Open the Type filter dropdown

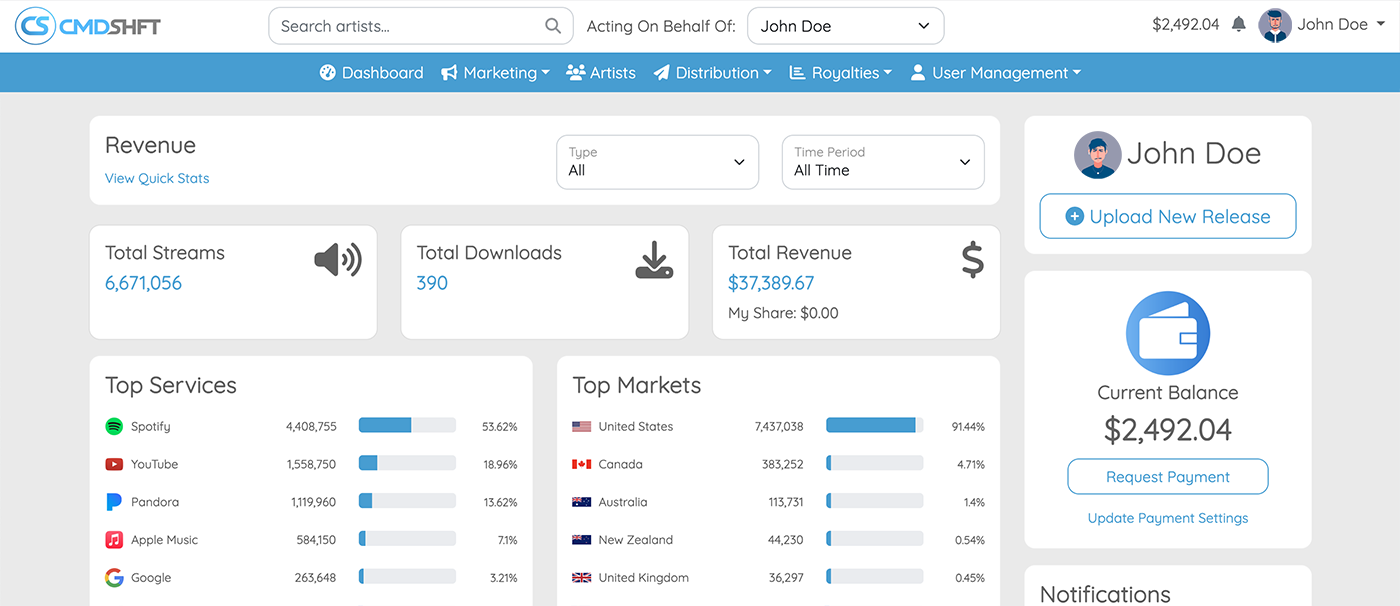coord(657,162)
